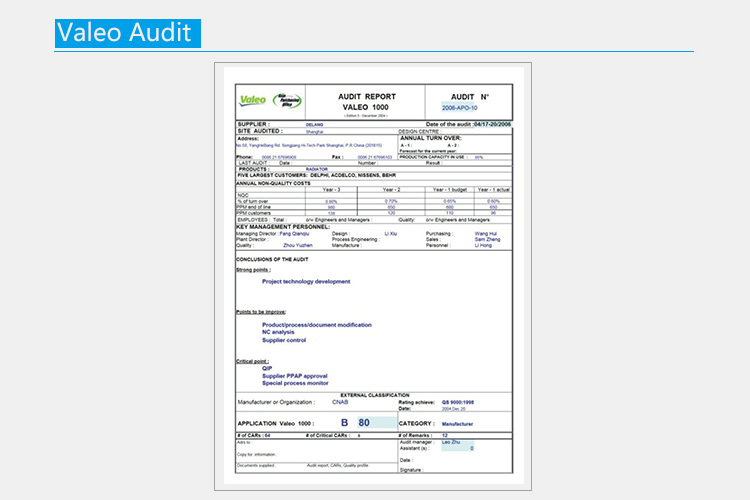Click the '# of Remarks :' label
750x500 pixels.
415,435
